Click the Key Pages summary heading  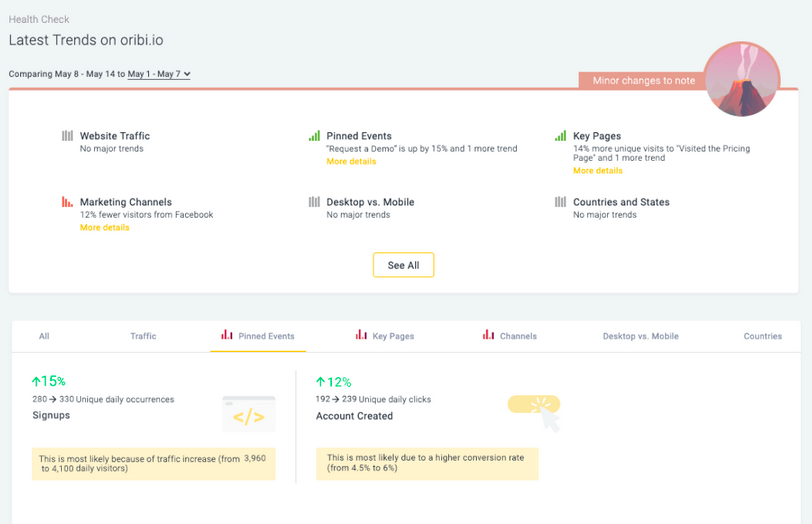tap(597, 136)
